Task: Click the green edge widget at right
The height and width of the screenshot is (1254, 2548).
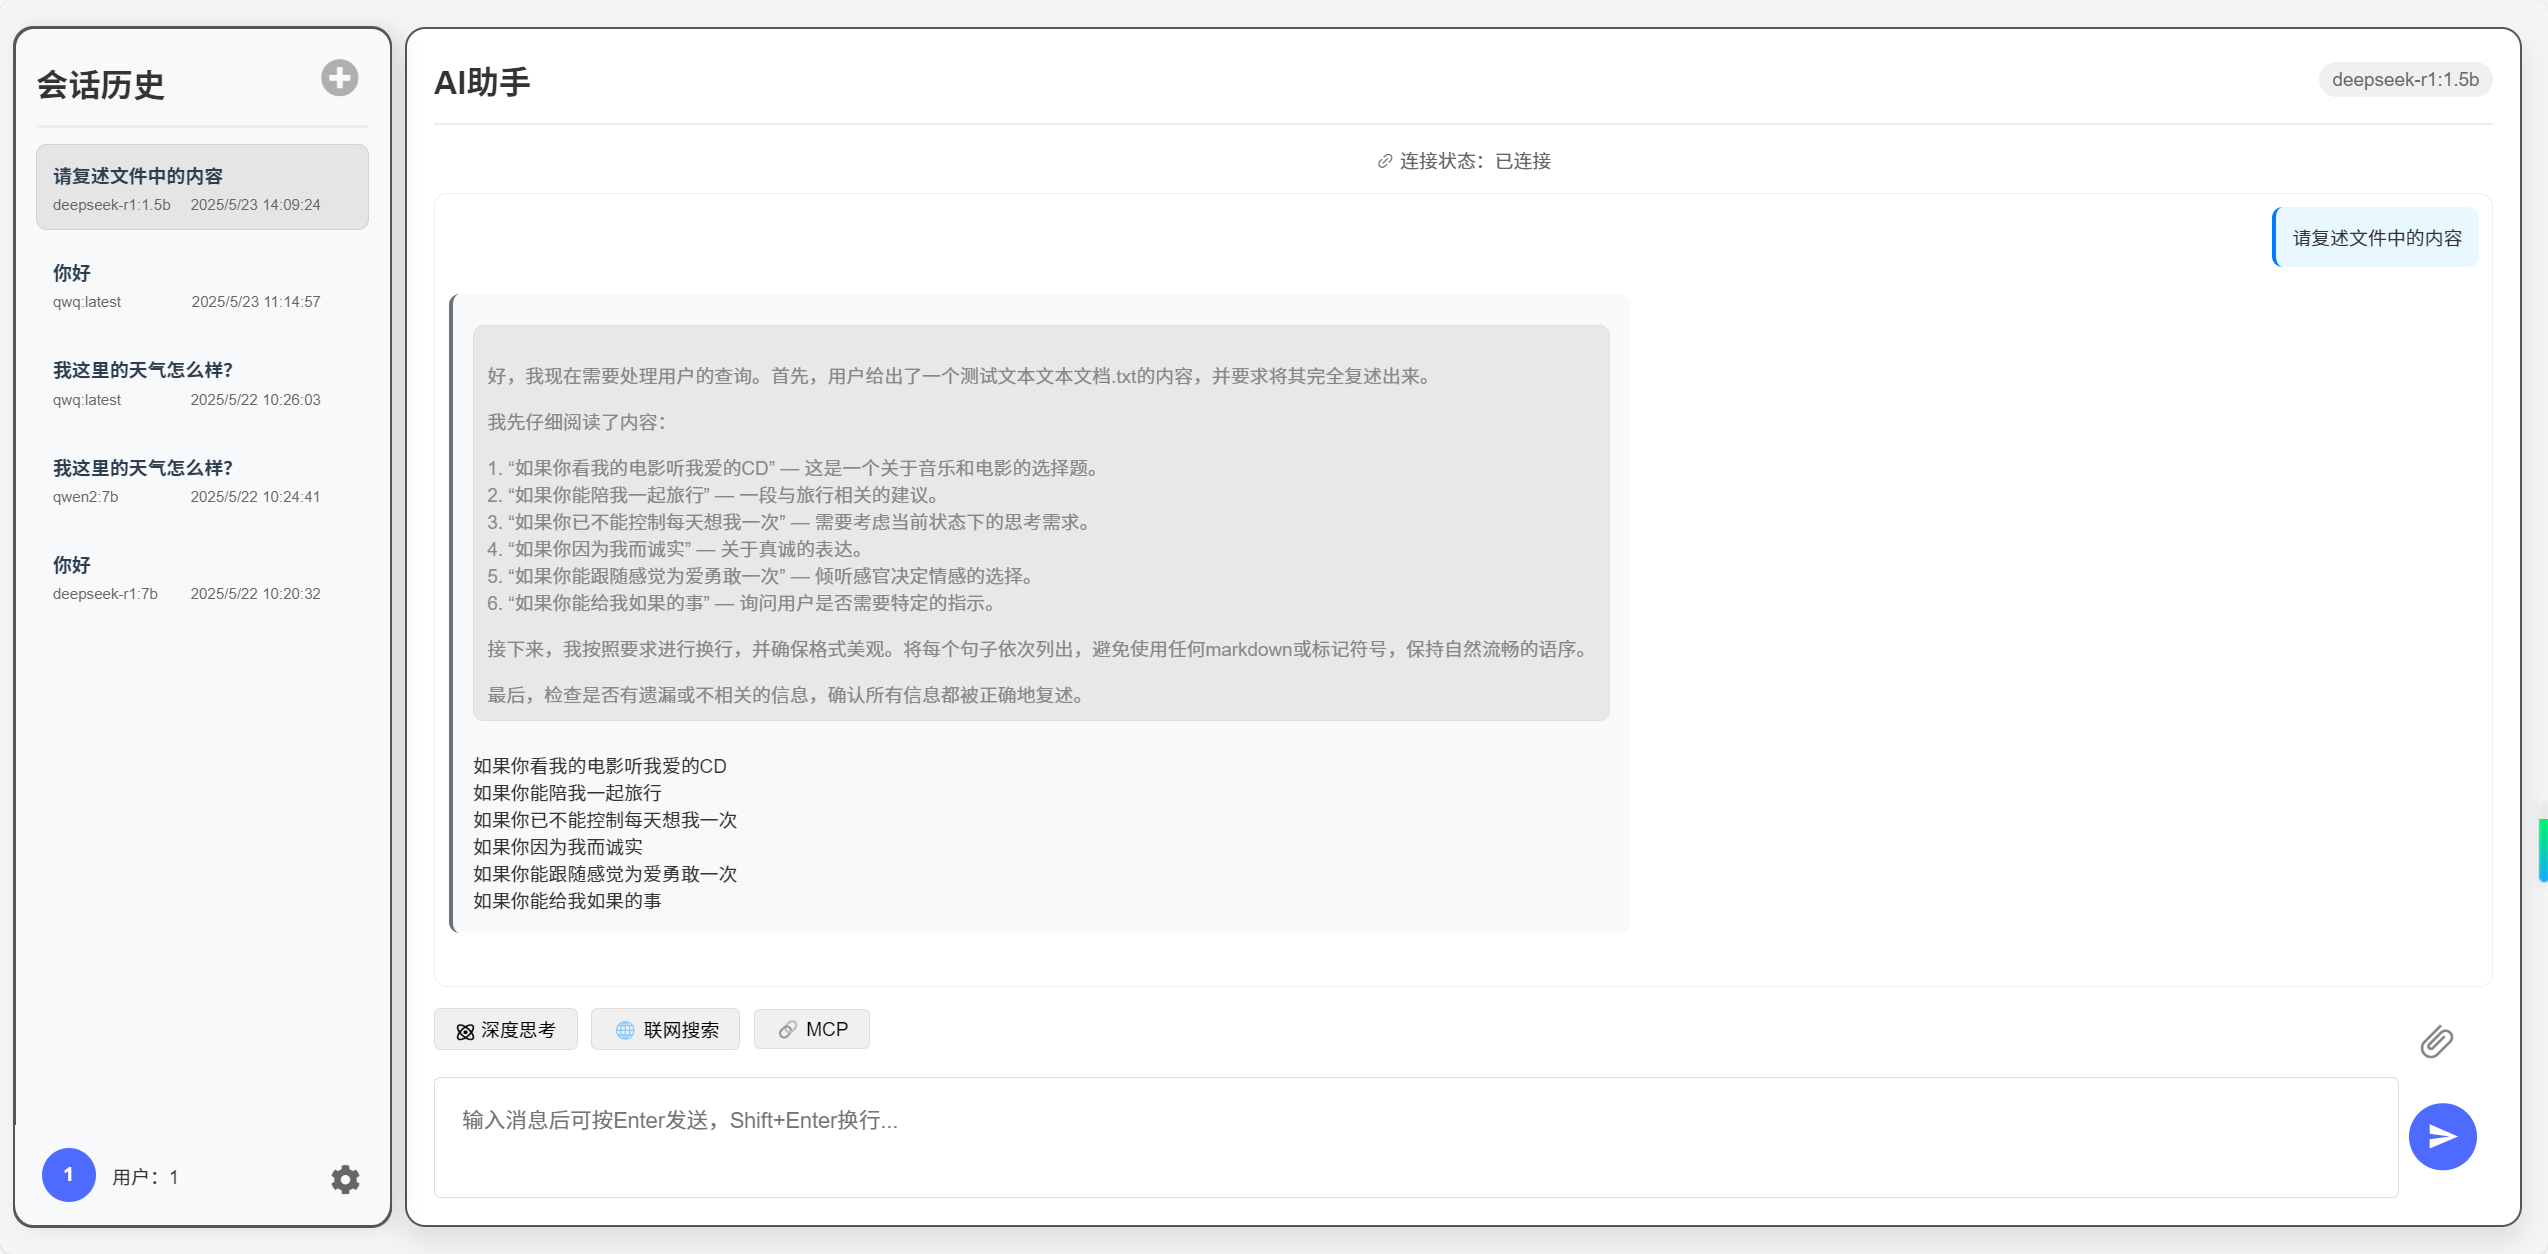Action: point(2542,849)
